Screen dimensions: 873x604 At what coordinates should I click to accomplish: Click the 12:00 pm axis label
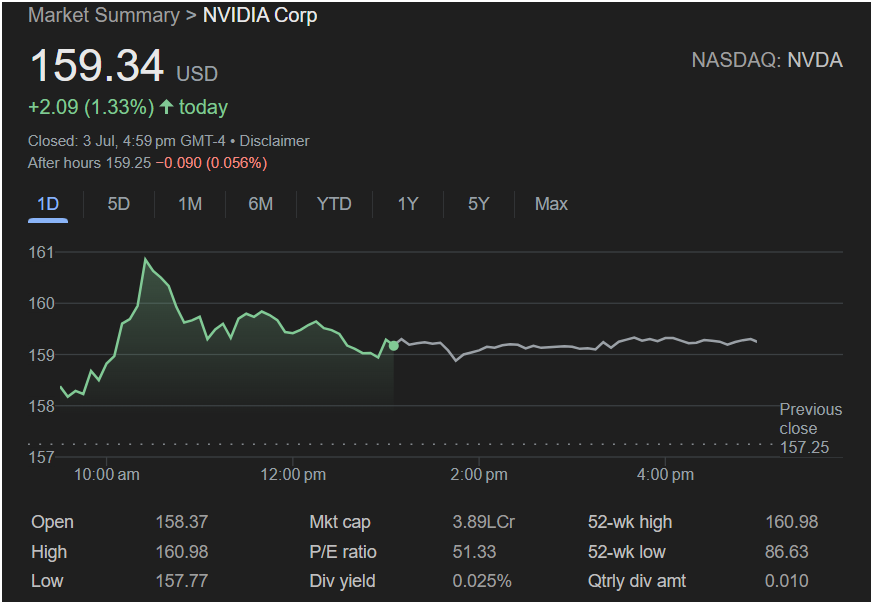coord(293,475)
